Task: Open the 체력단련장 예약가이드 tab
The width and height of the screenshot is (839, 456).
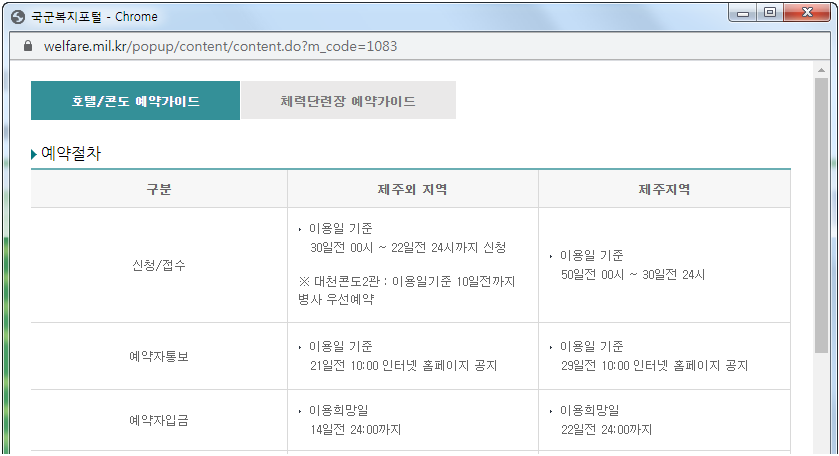Action: tap(348, 101)
